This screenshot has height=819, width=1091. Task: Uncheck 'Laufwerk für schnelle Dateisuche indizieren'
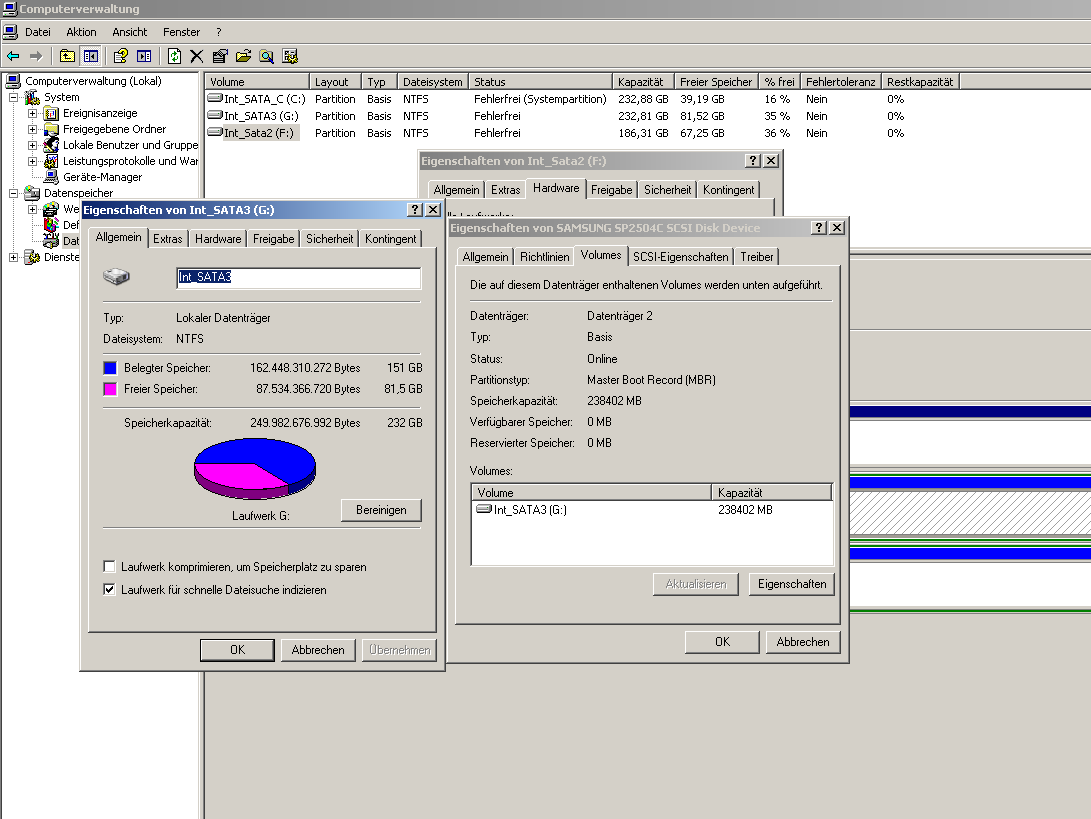point(109,589)
